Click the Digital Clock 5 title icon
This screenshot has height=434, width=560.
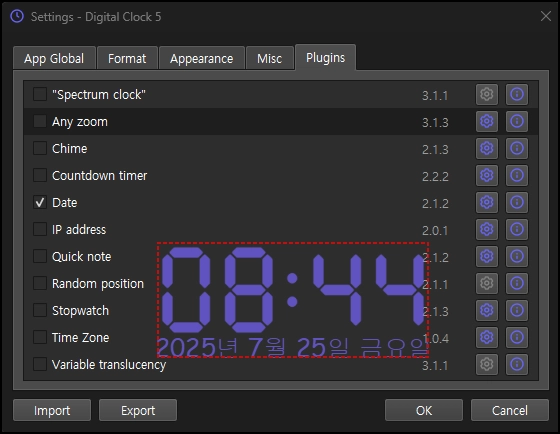17,16
